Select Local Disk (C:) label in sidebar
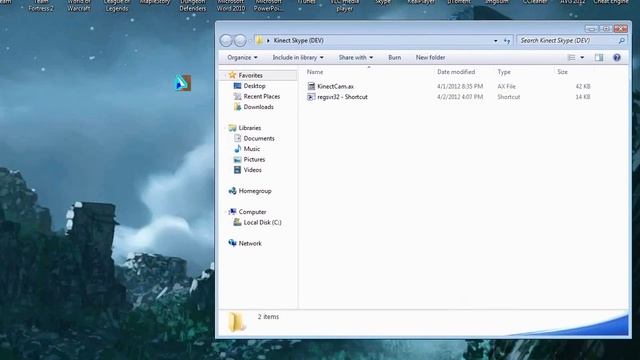This screenshot has height=360, width=640. click(262, 222)
